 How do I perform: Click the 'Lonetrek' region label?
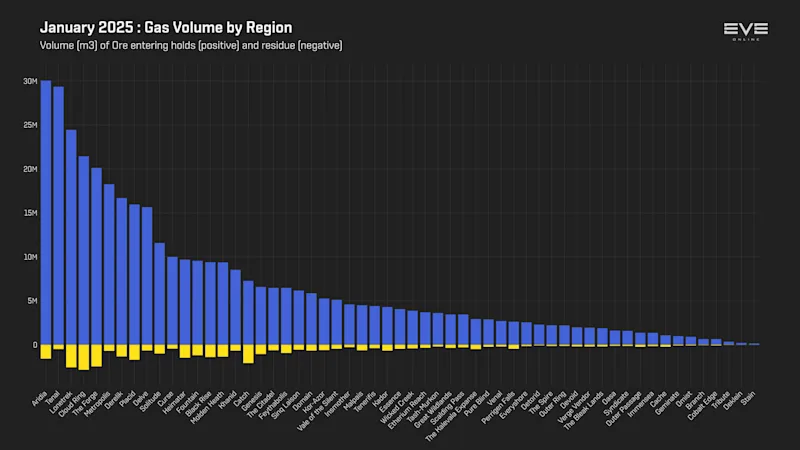click(62, 402)
